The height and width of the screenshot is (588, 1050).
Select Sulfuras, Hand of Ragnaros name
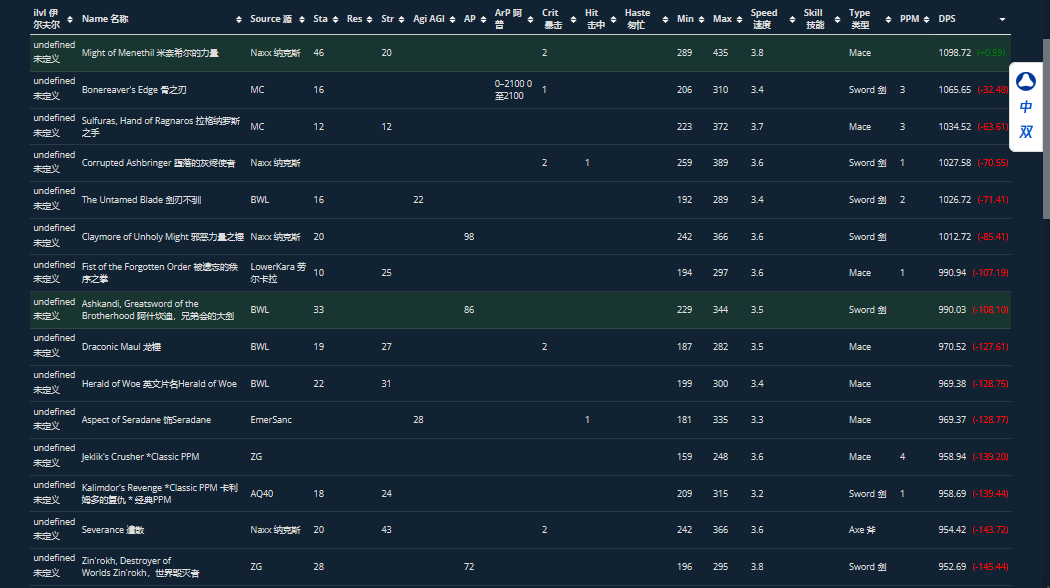coord(161,127)
